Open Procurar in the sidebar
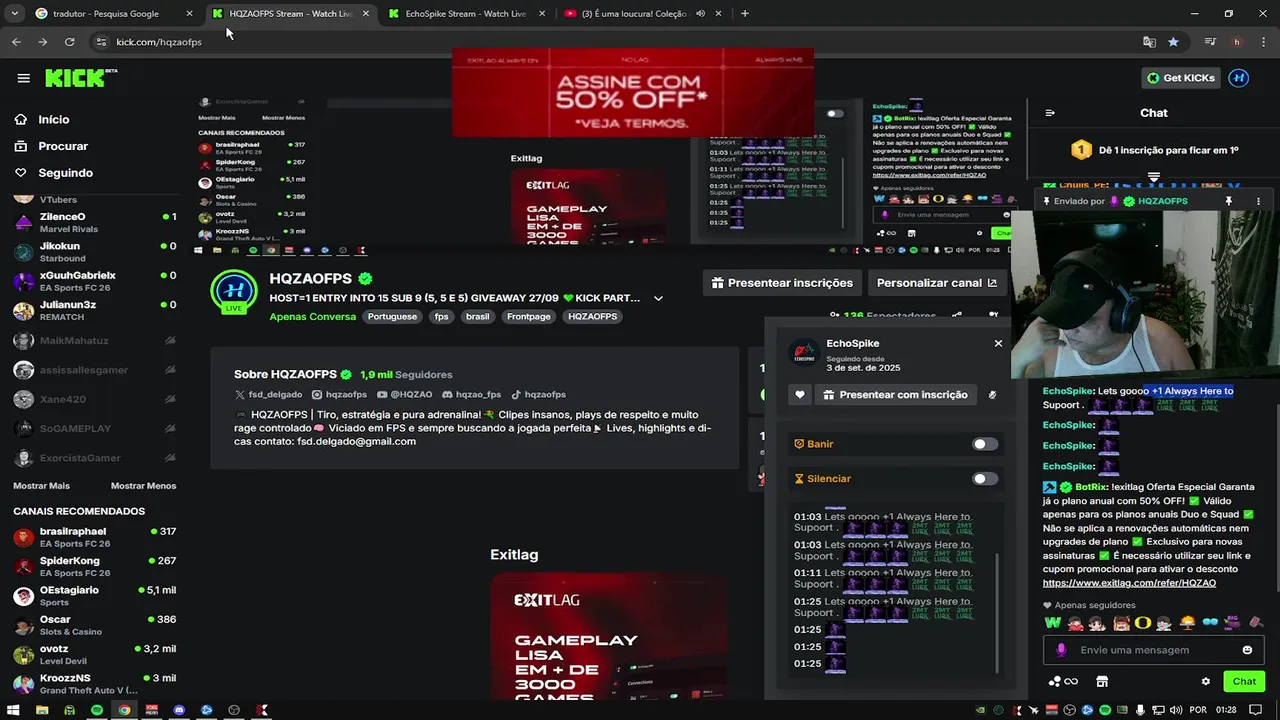The width and height of the screenshot is (1280, 720). [63, 146]
